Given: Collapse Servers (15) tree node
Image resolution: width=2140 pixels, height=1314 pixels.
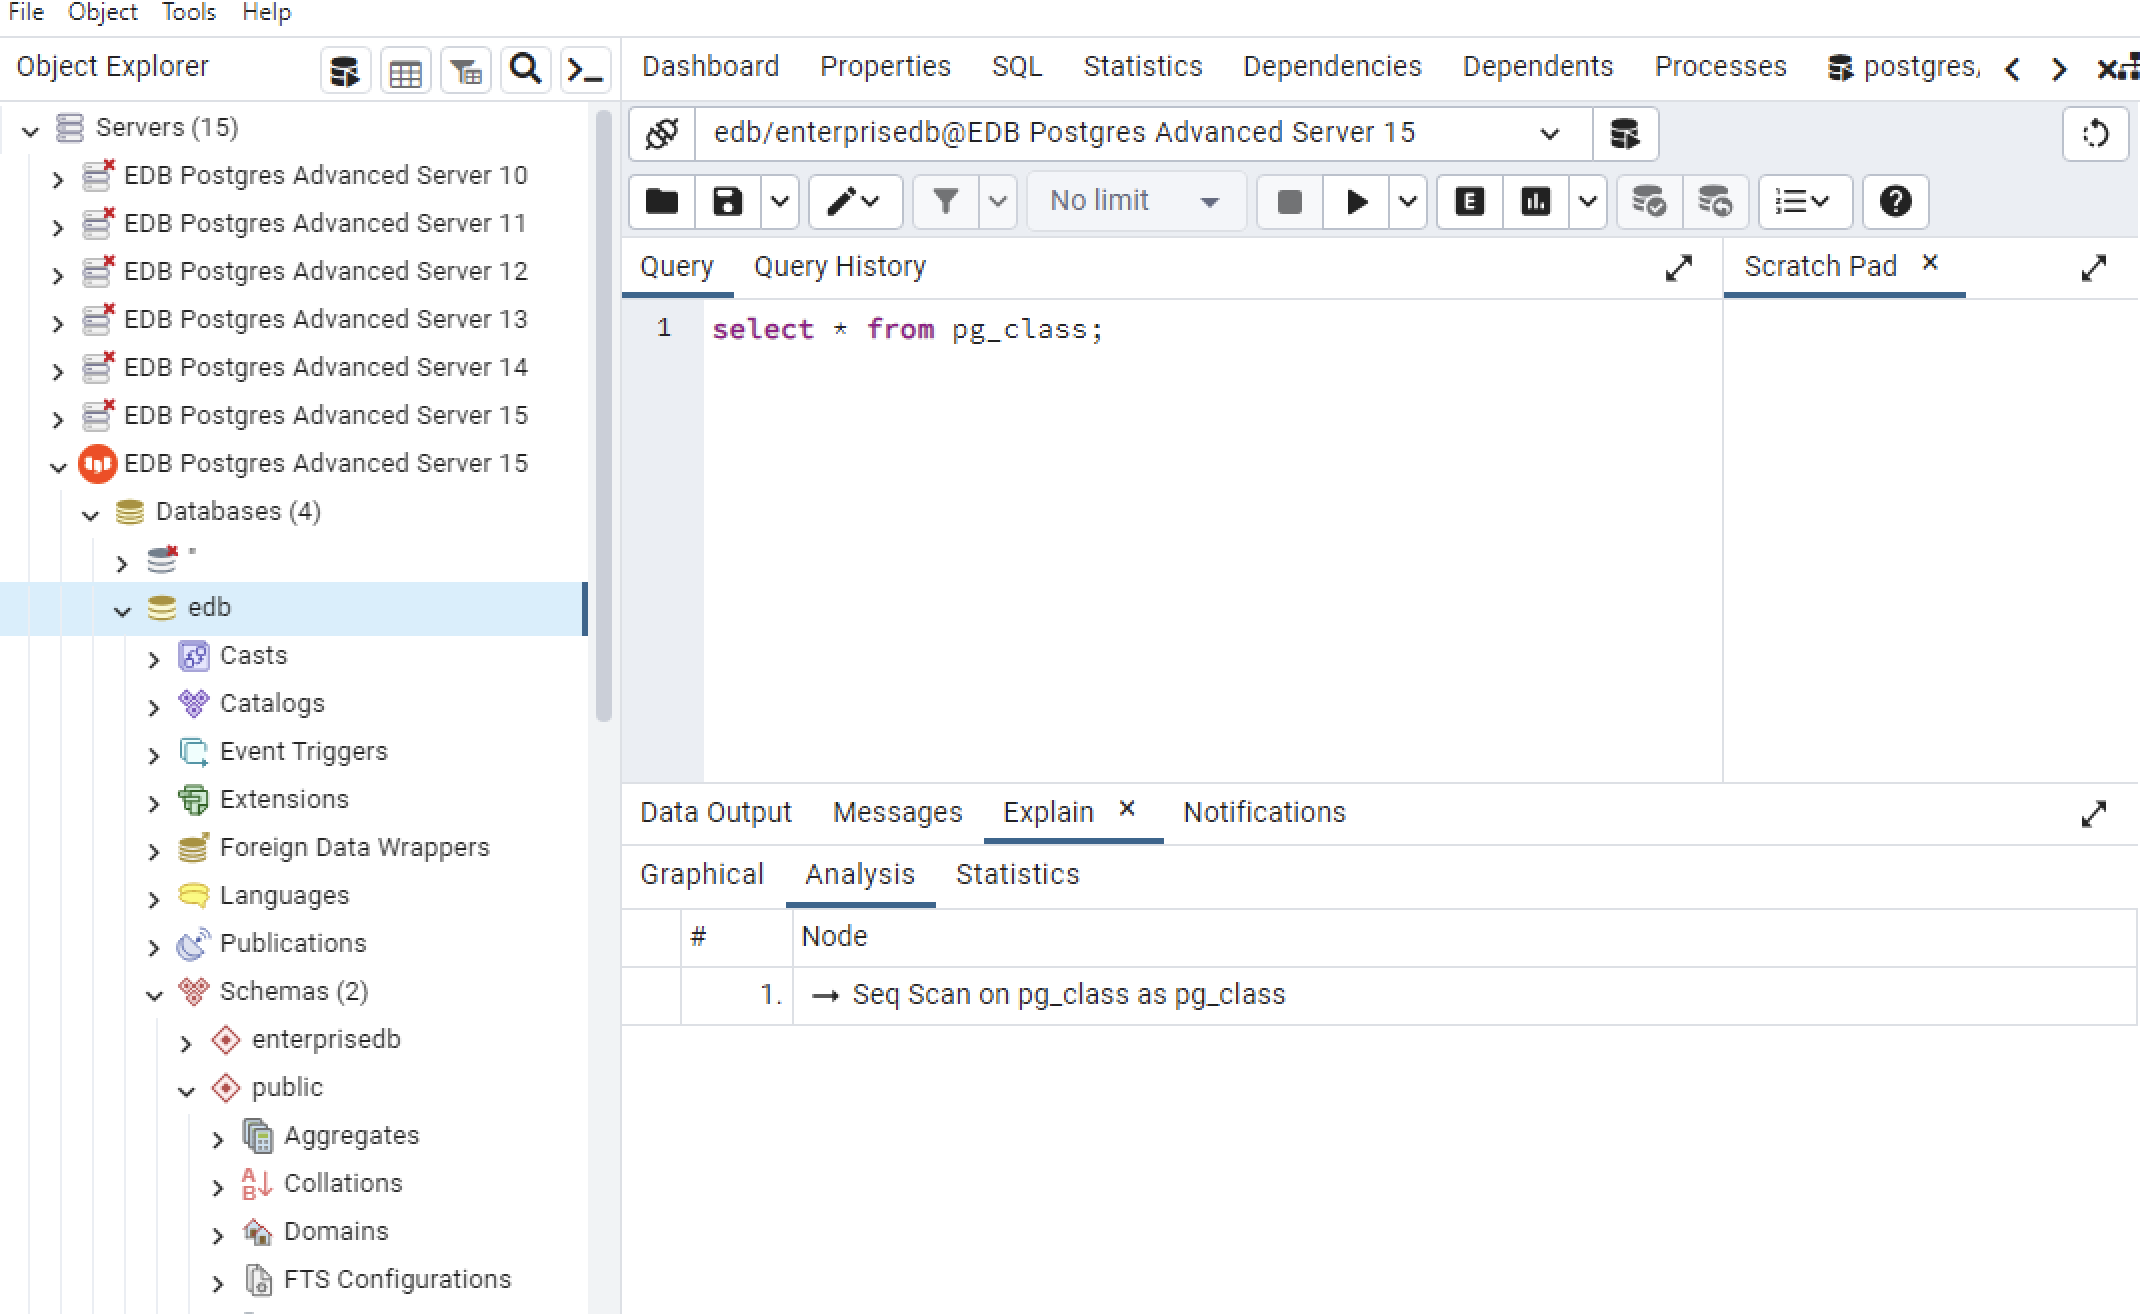Looking at the screenshot, I should tap(30, 130).
